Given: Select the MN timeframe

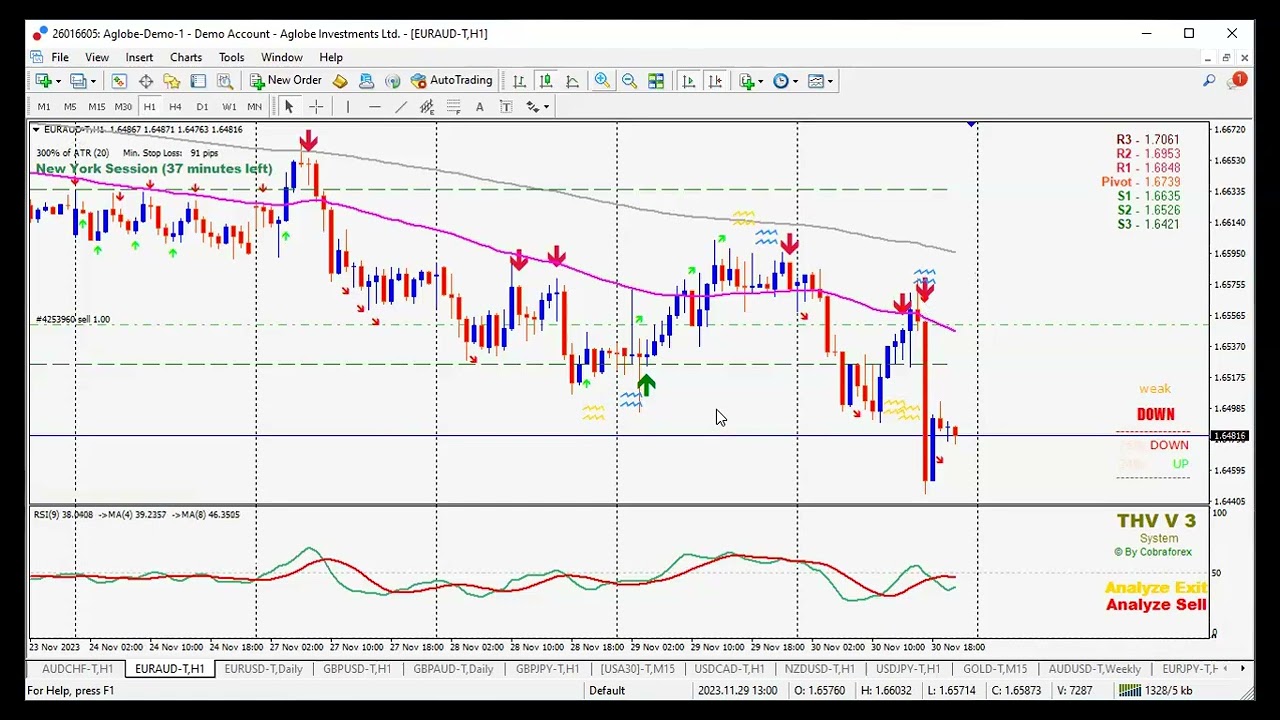Looking at the screenshot, I should 255,107.
